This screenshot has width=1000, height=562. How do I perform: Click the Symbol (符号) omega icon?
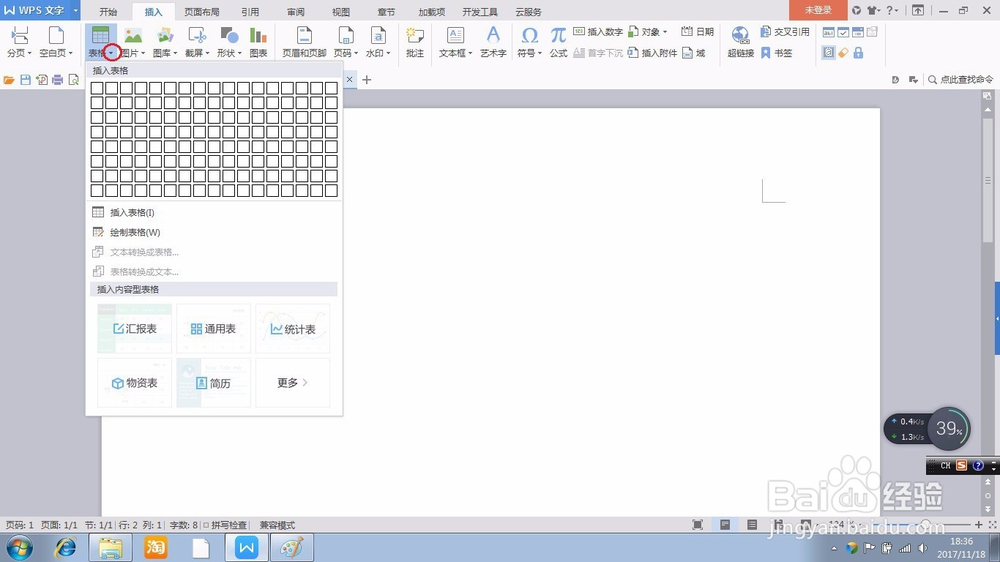pos(529,36)
